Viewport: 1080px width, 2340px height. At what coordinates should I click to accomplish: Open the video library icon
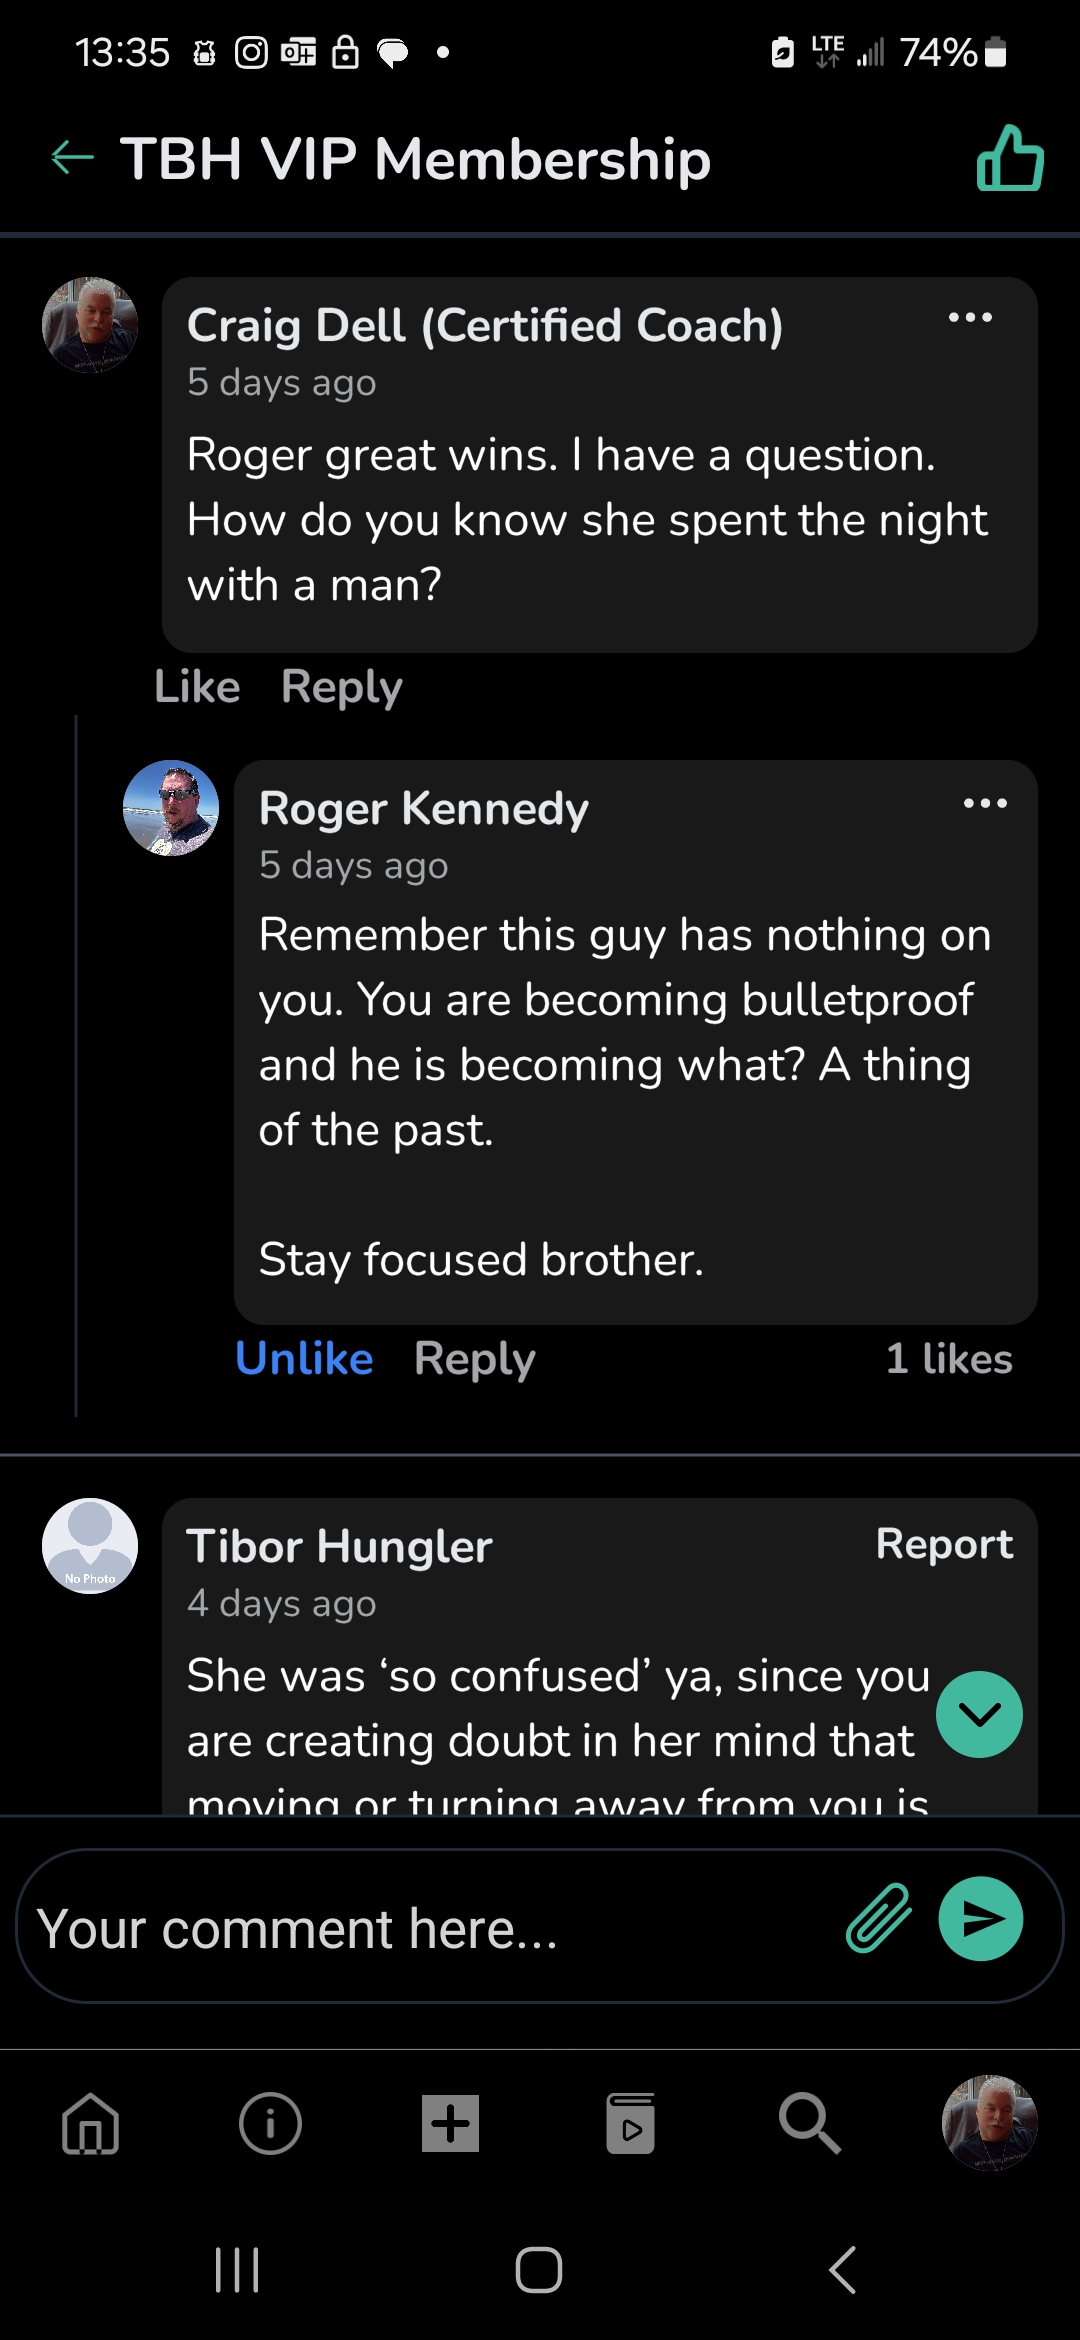pyautogui.click(x=630, y=2122)
